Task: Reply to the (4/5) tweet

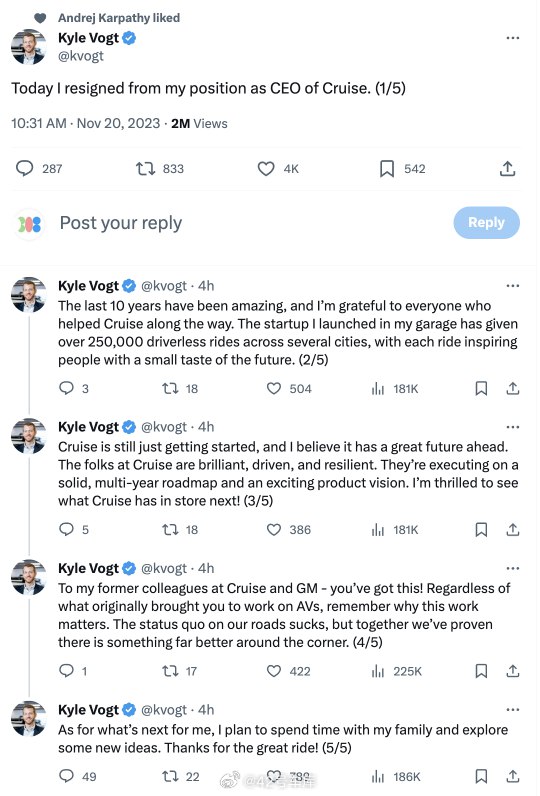Action: pyautogui.click(x=66, y=671)
